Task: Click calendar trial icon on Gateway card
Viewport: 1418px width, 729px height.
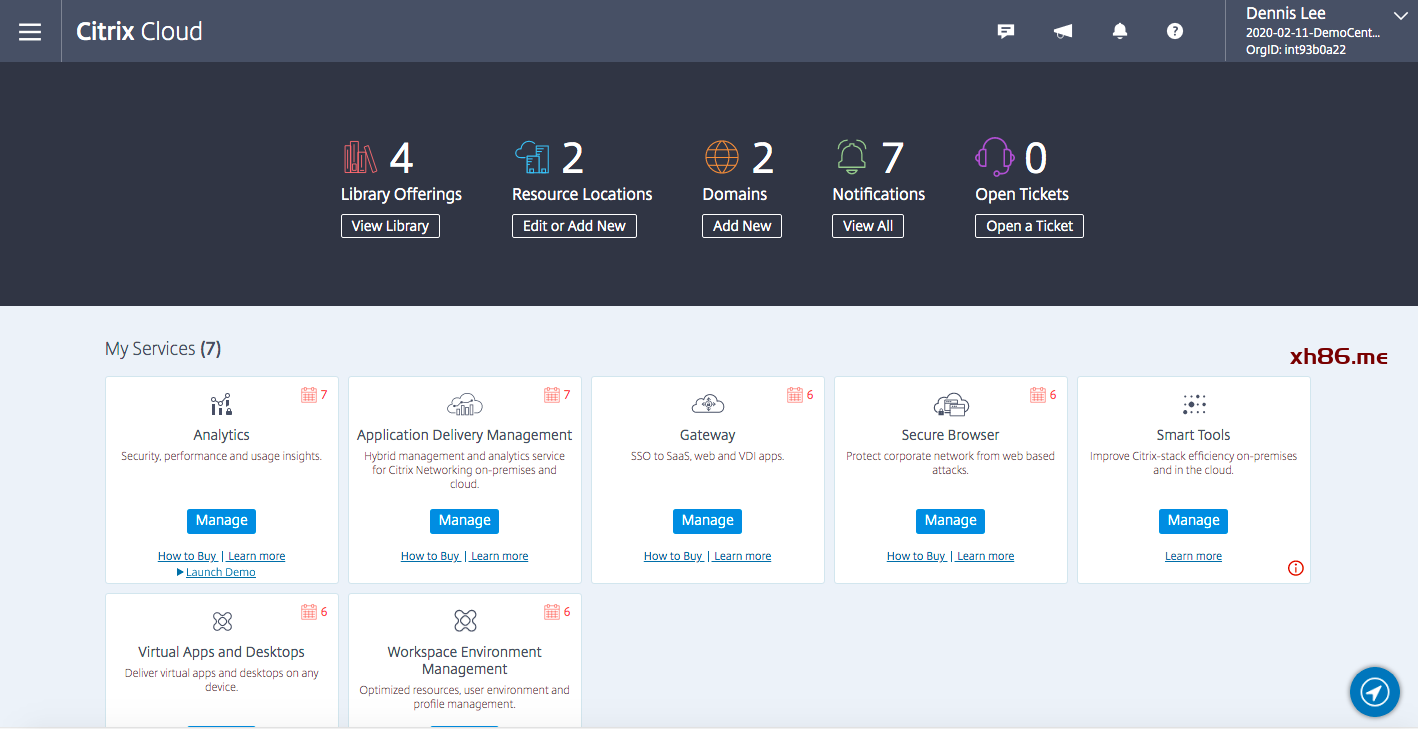Action: (x=795, y=395)
